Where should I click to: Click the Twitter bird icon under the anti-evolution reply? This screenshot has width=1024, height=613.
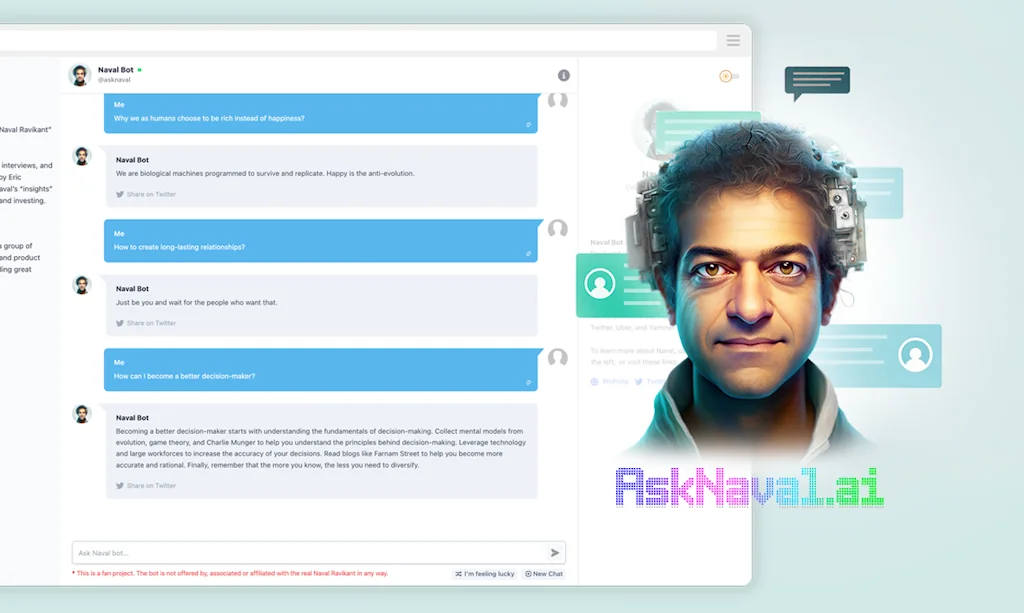(x=121, y=194)
